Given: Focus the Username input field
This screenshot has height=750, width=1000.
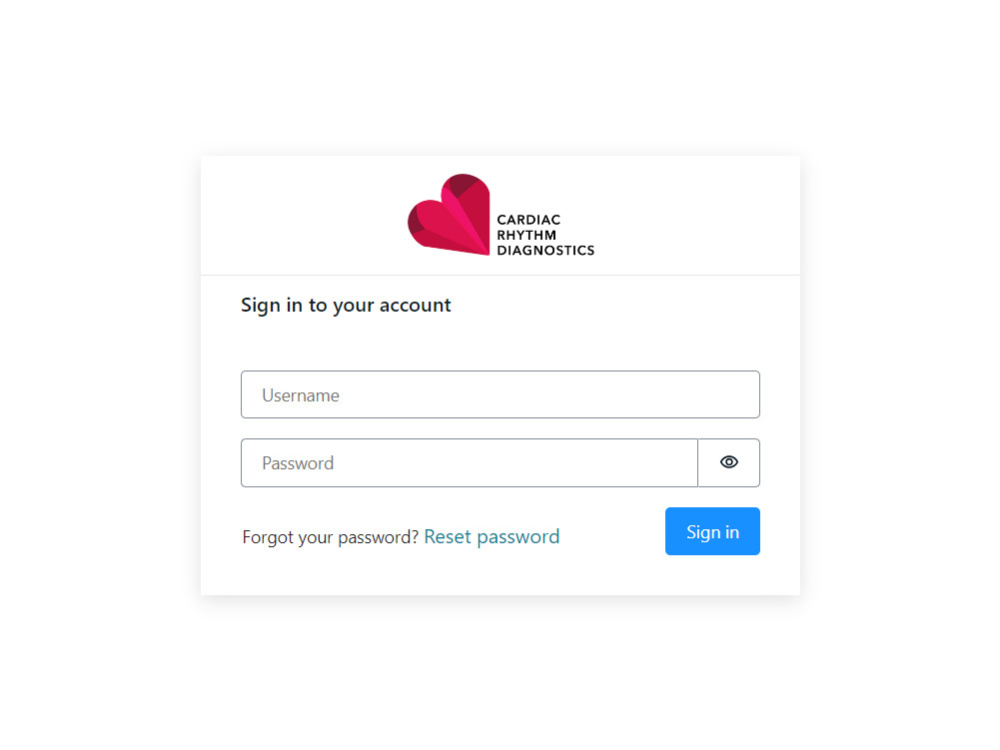Looking at the screenshot, I should 500,395.
